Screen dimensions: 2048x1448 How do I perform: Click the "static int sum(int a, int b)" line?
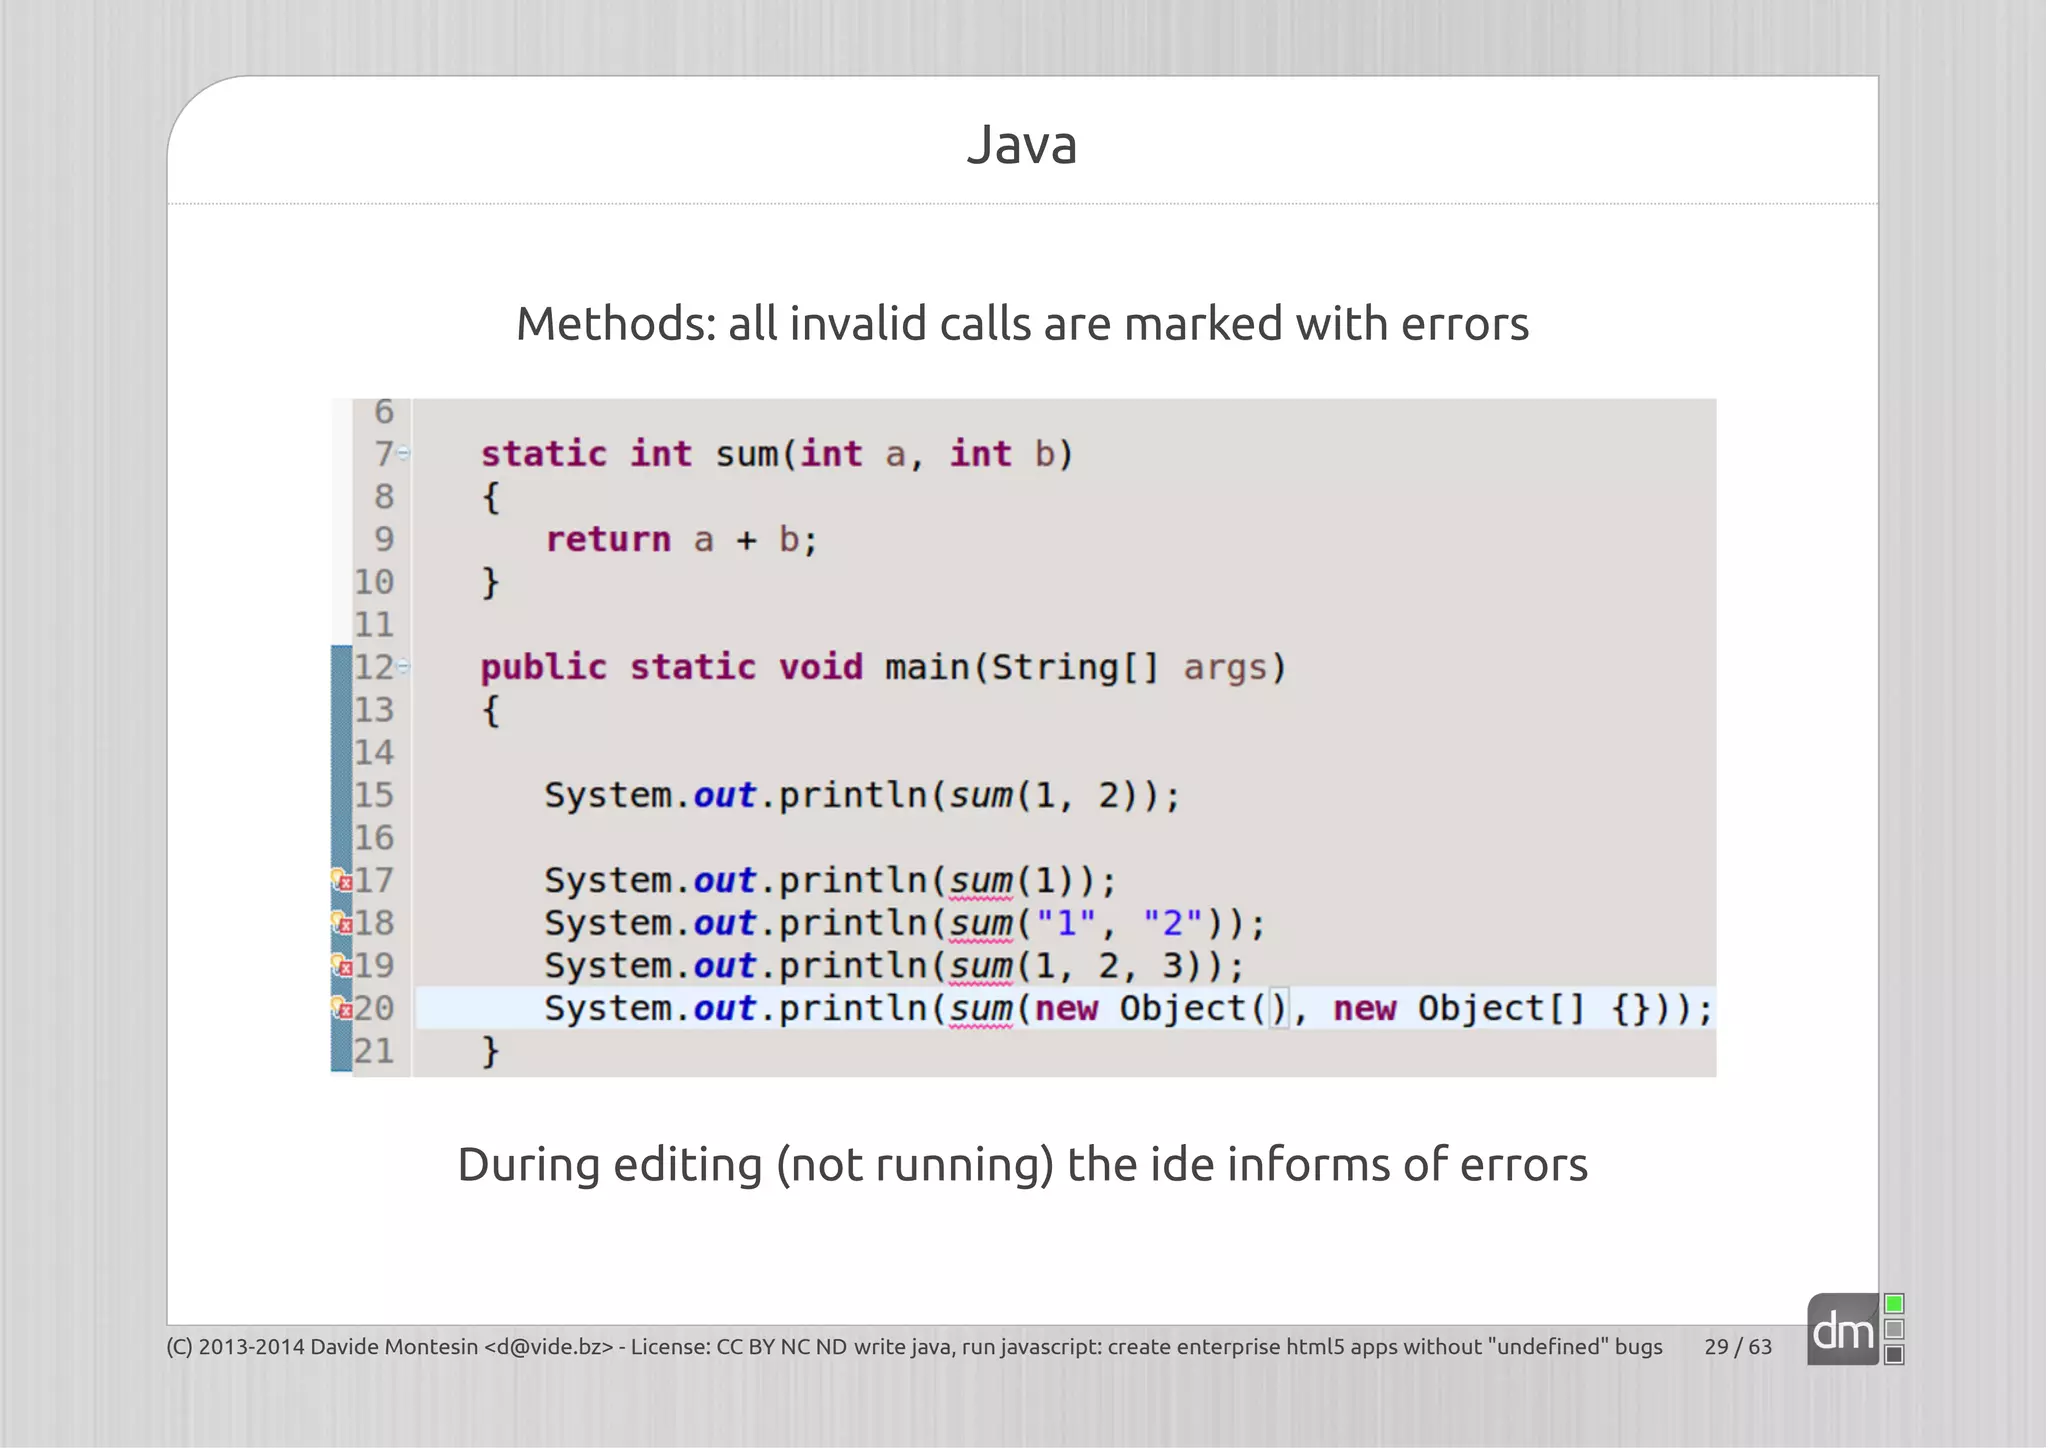coord(777,454)
